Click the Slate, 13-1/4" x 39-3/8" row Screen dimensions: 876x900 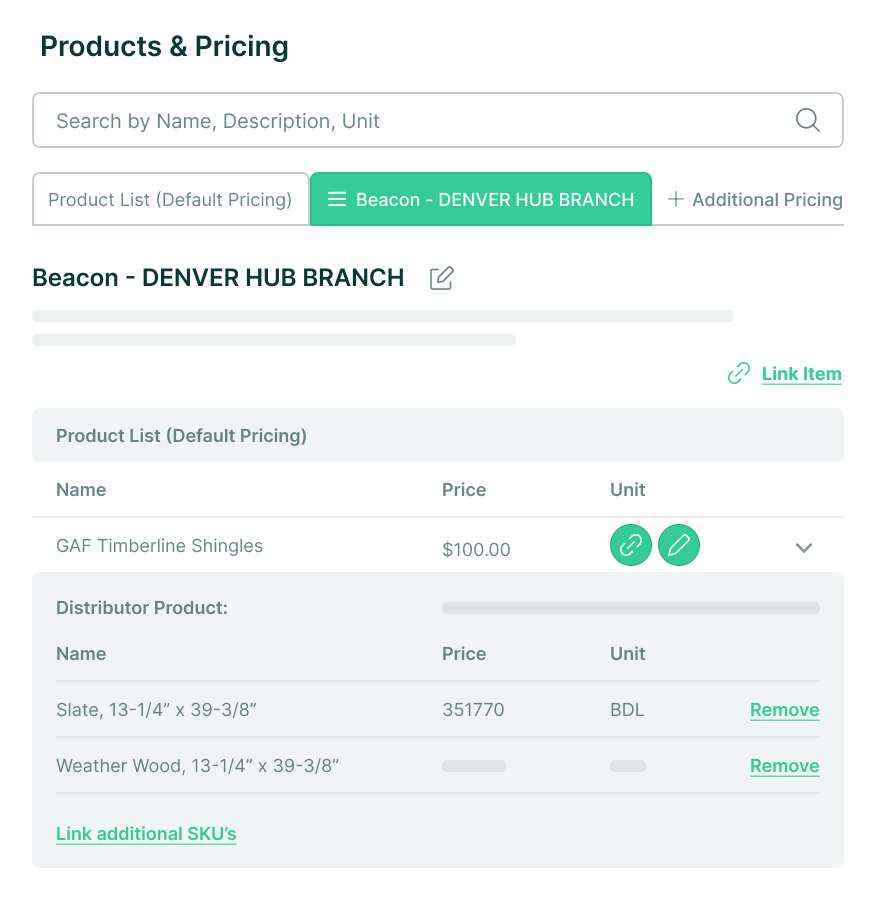tap(437, 710)
